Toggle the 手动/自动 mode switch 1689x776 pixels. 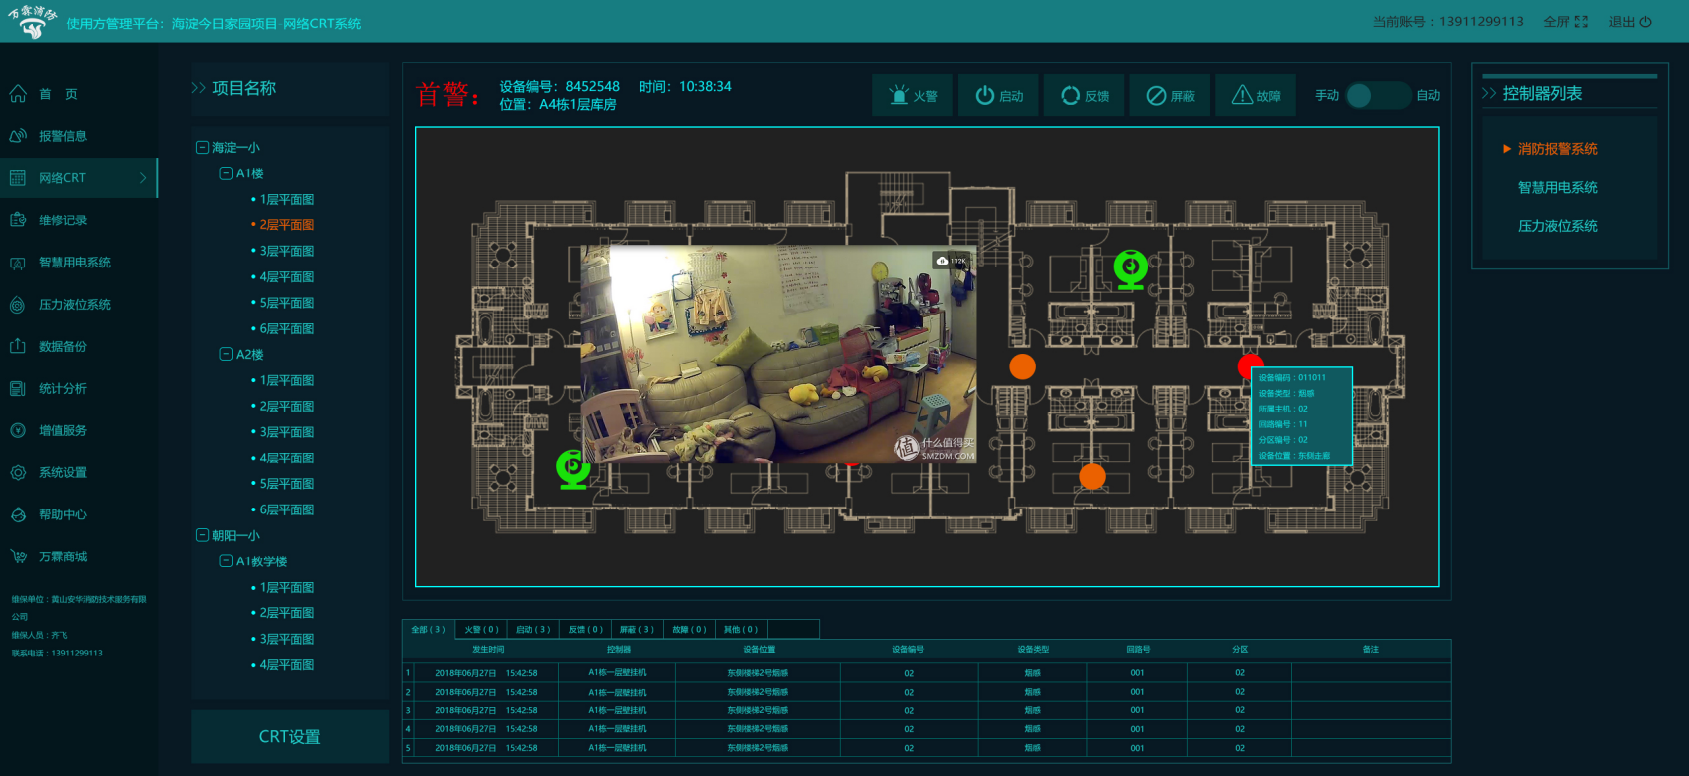point(1378,95)
